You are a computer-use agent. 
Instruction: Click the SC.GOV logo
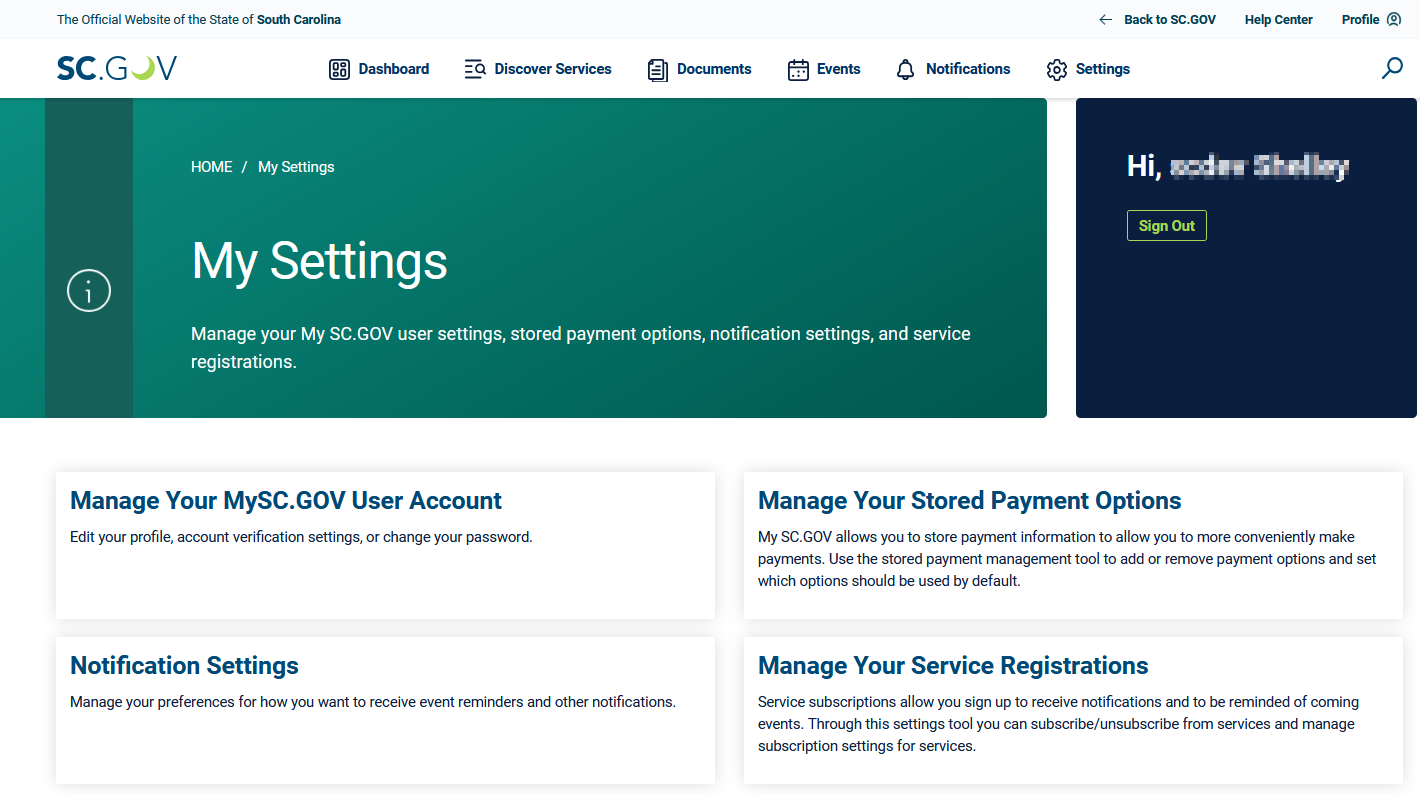coord(117,68)
